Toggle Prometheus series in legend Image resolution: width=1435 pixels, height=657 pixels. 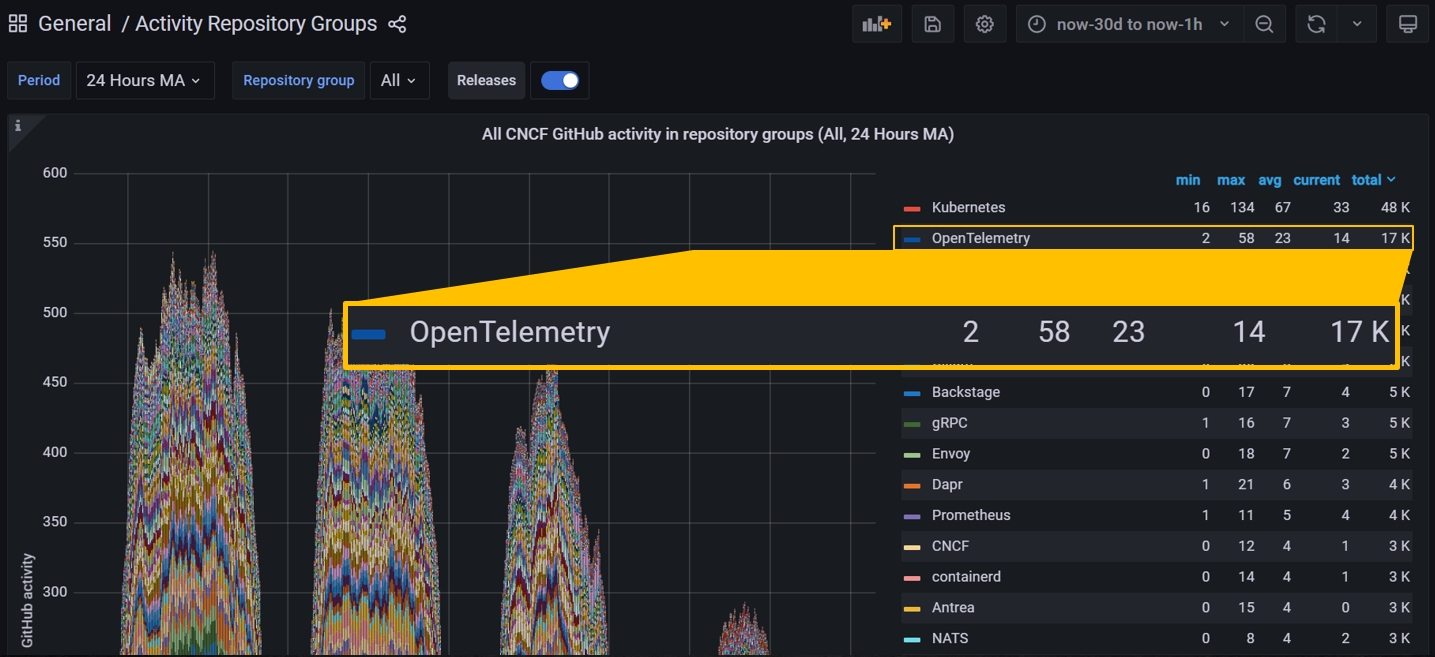[x=971, y=515]
